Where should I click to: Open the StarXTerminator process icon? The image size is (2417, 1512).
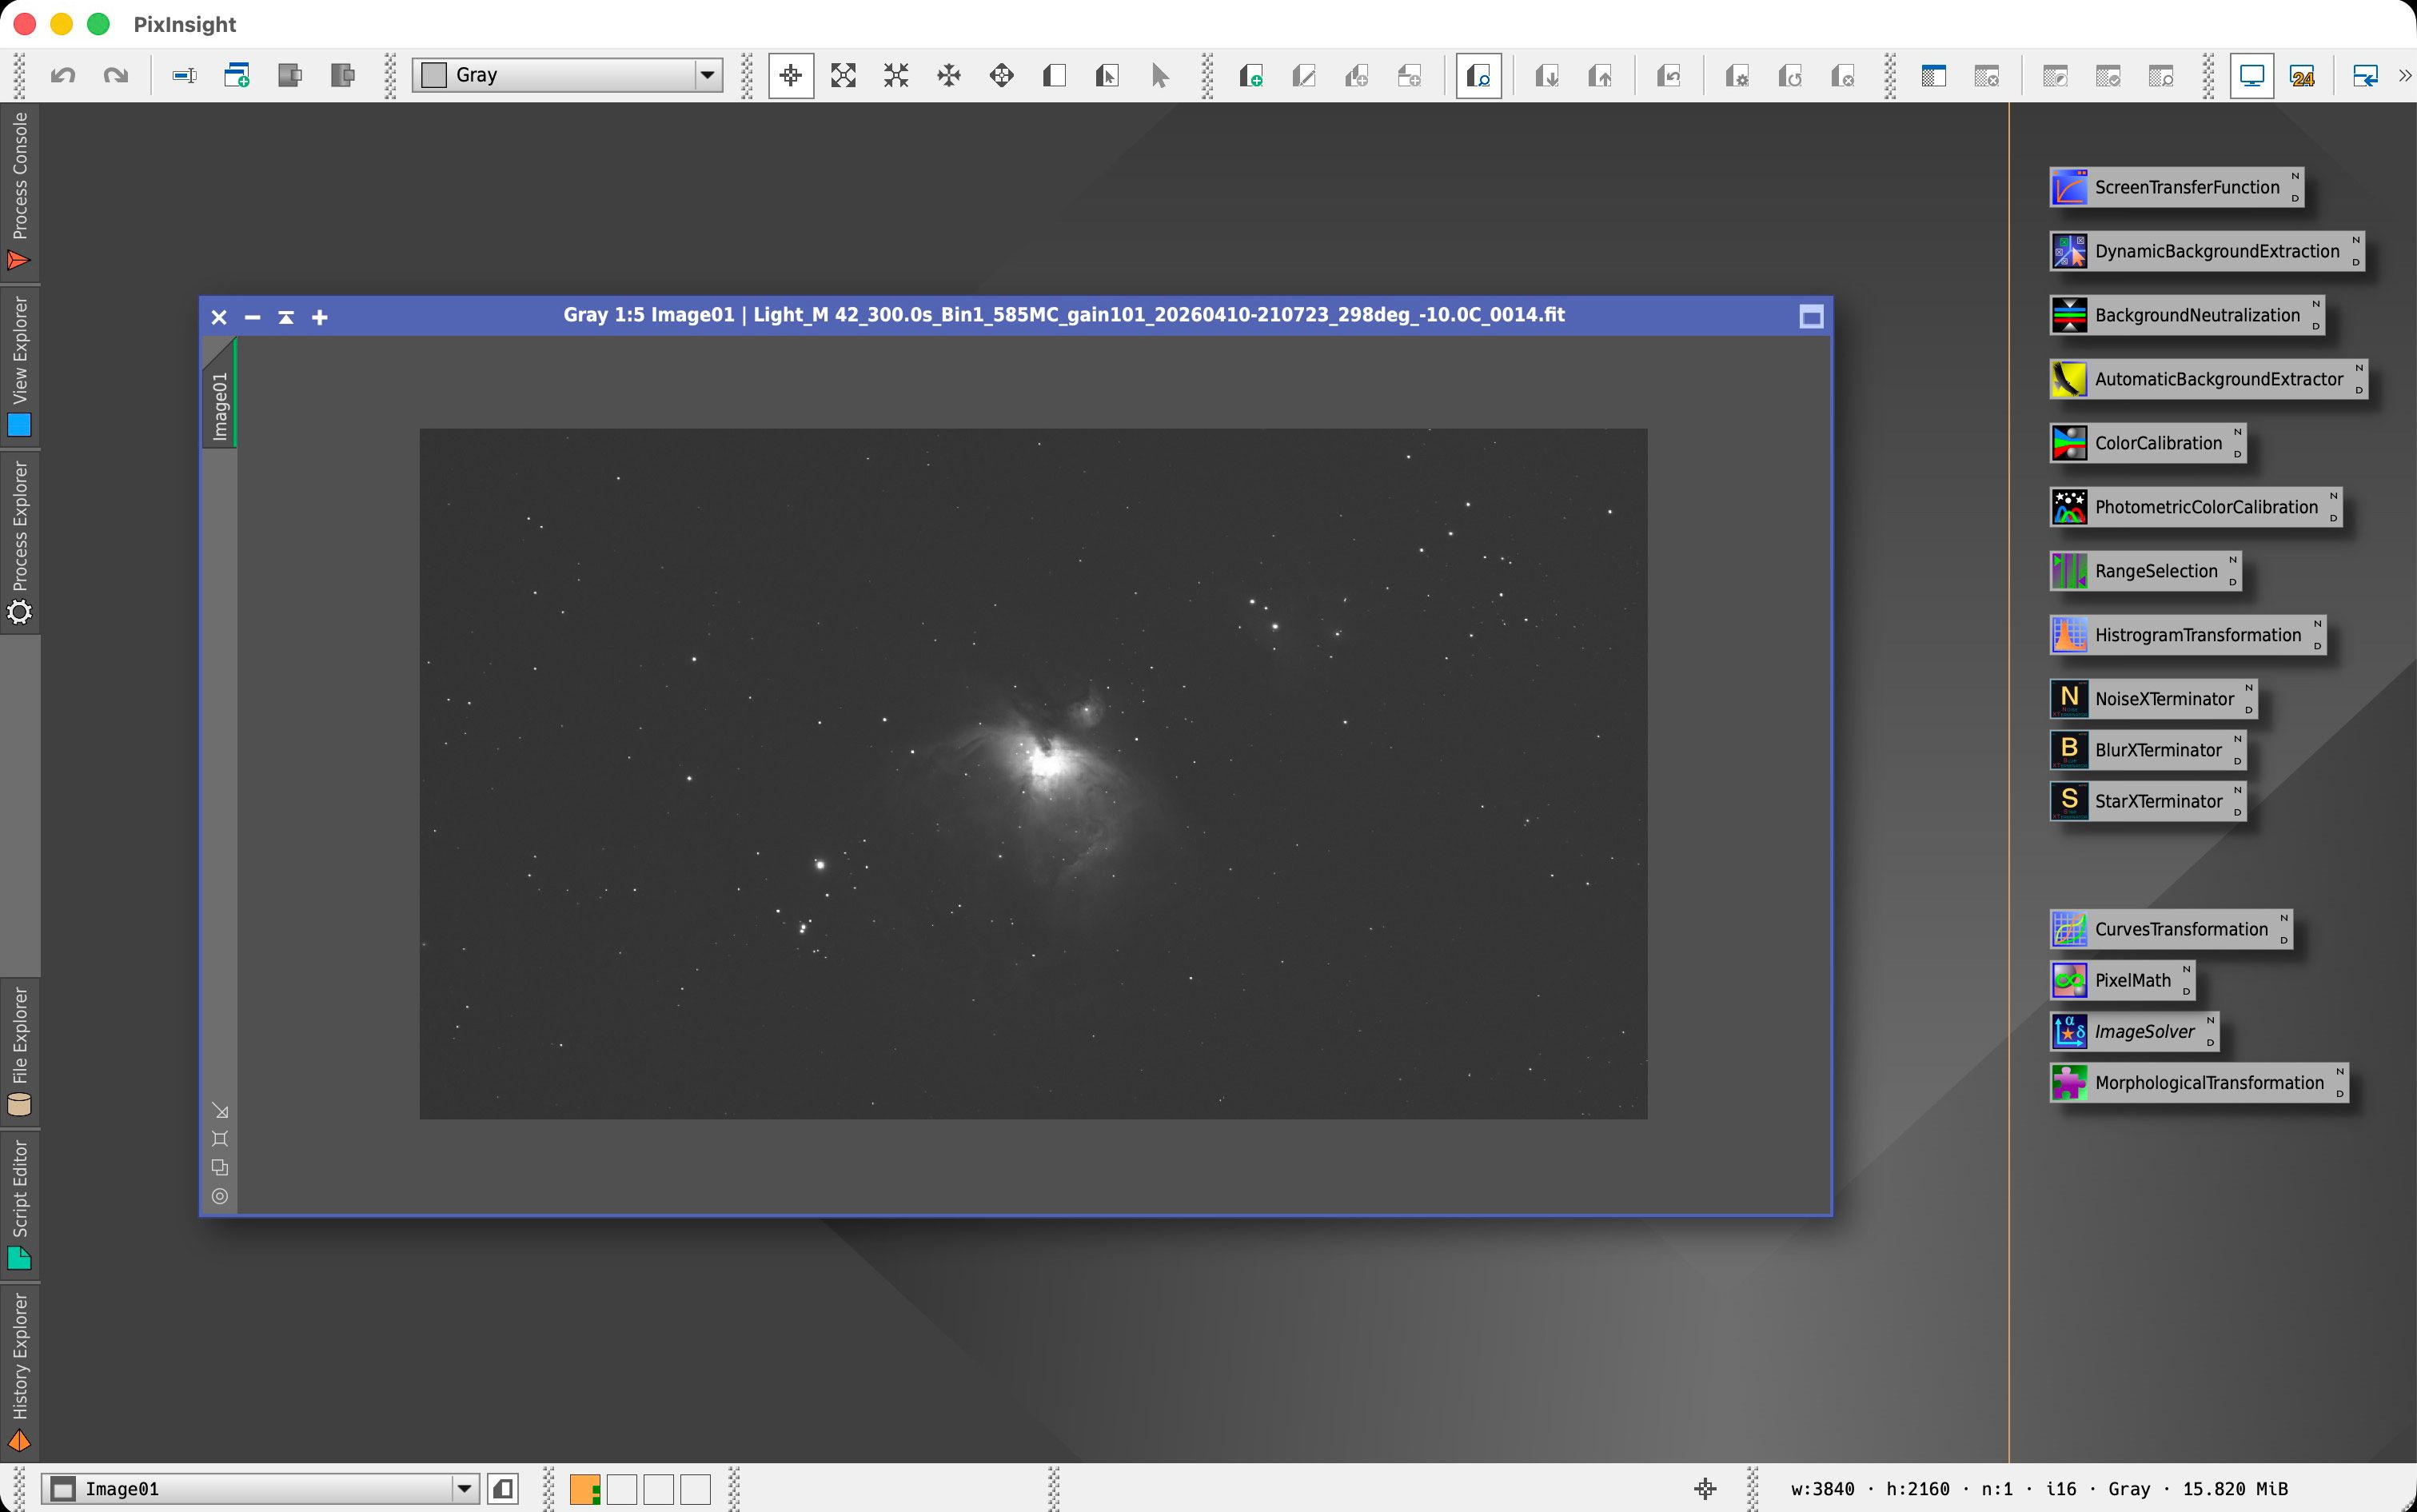click(2147, 801)
